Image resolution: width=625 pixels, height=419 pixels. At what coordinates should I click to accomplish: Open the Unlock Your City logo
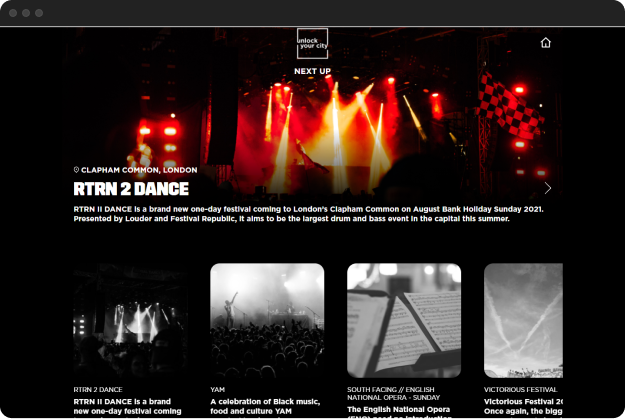312,43
